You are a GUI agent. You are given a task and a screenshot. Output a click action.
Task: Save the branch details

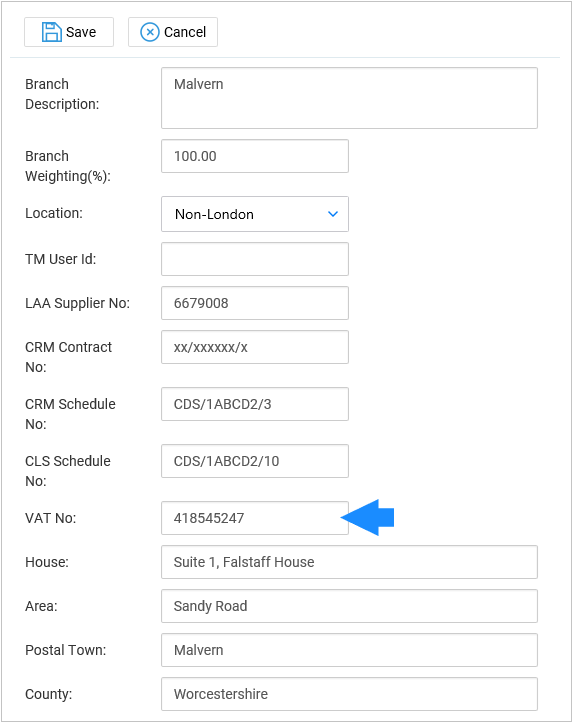click(69, 32)
